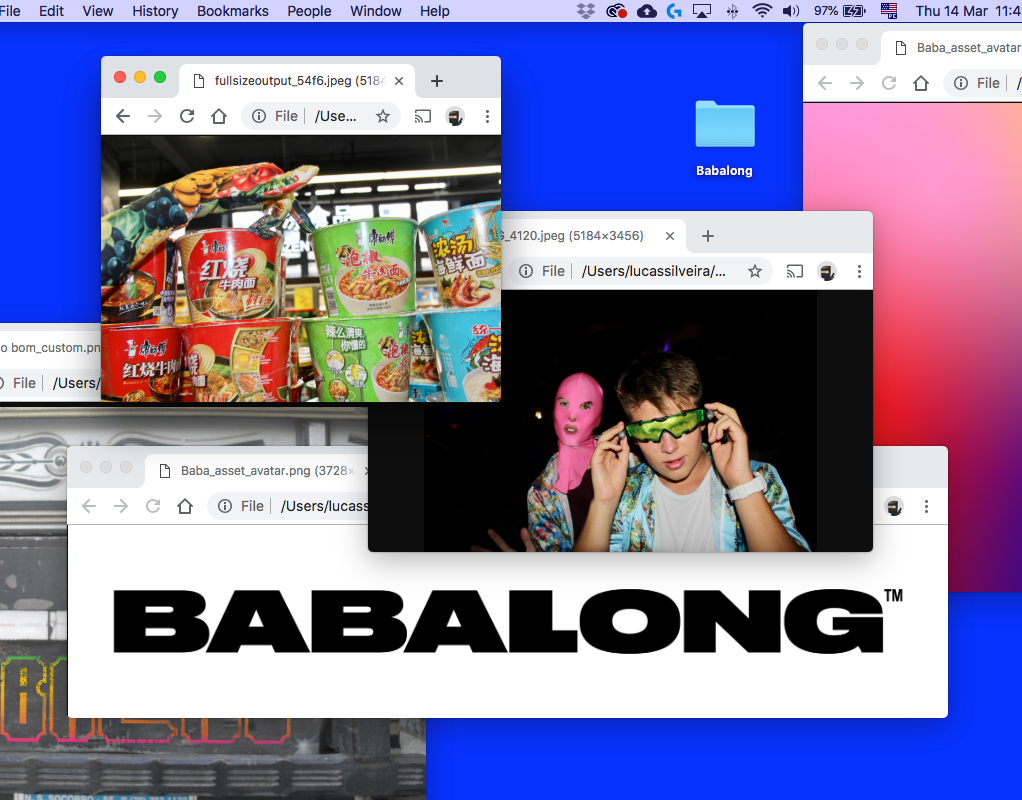Open home in the Babalong logo window
The height and width of the screenshot is (800, 1022).
(185, 507)
